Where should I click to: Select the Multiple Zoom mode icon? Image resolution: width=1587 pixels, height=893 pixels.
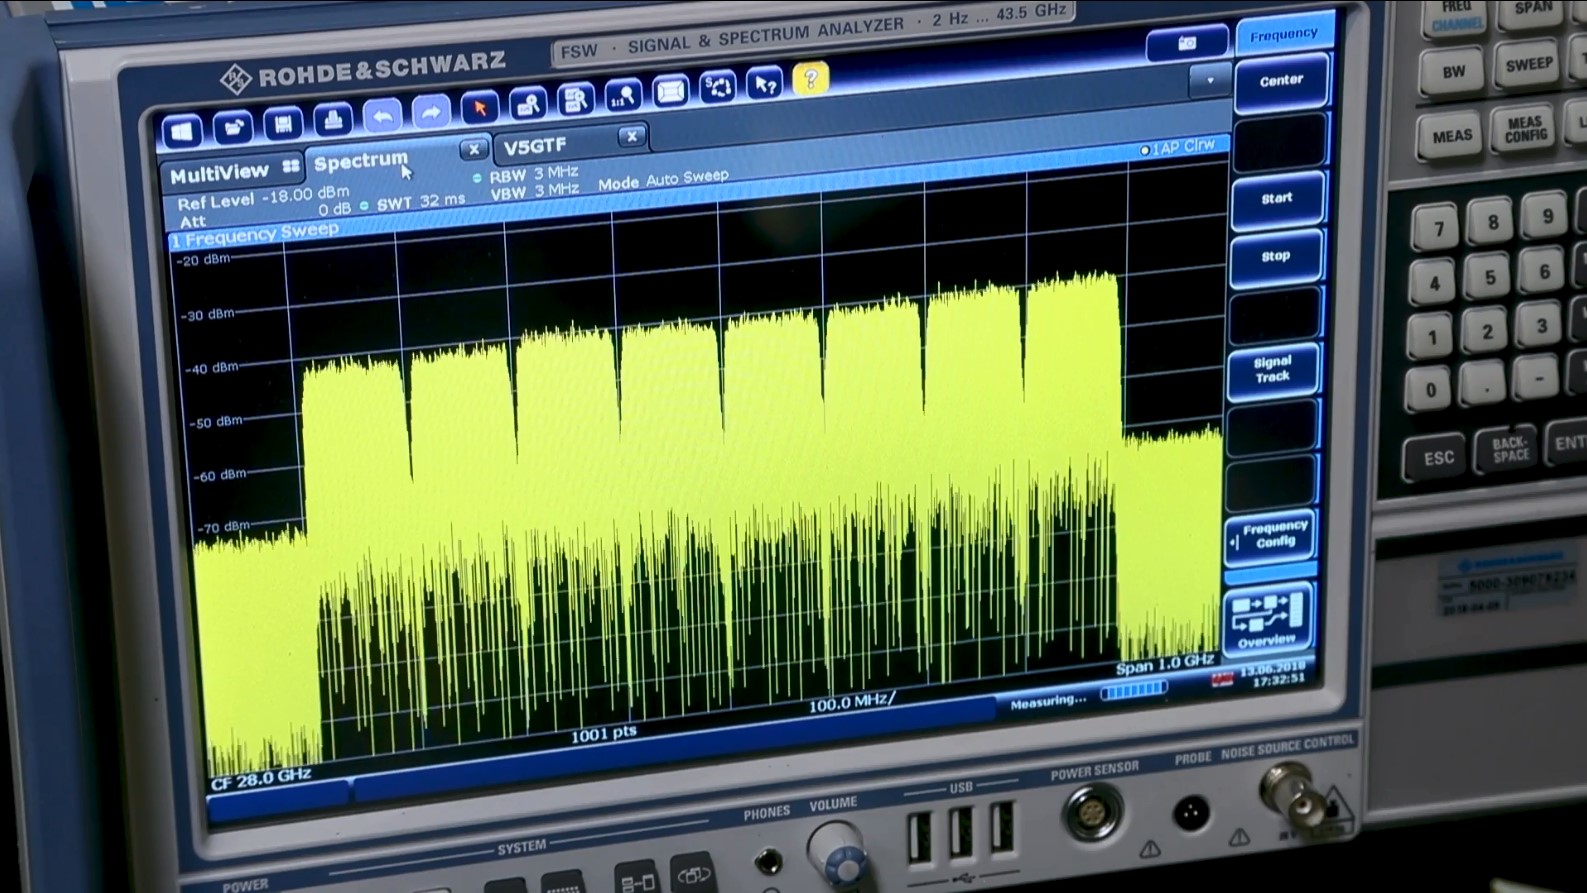coord(576,100)
